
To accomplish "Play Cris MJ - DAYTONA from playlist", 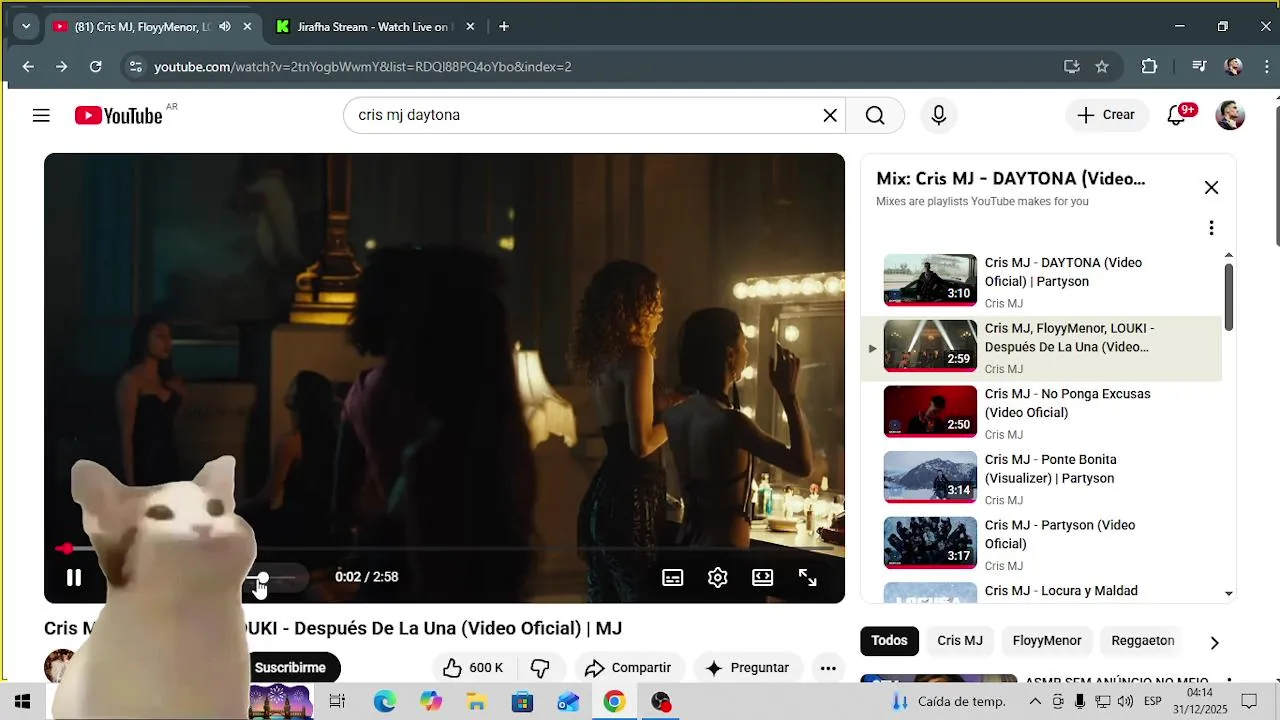I will [1041, 282].
